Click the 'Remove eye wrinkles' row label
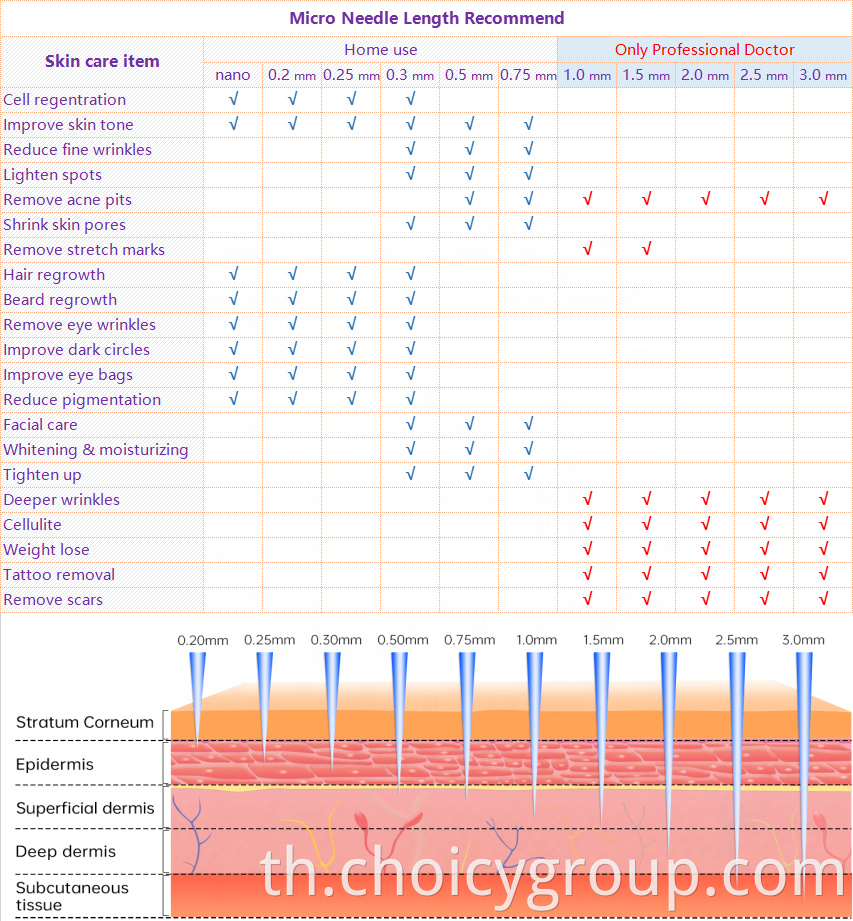Screen dimensions: 853x921 click(79, 325)
